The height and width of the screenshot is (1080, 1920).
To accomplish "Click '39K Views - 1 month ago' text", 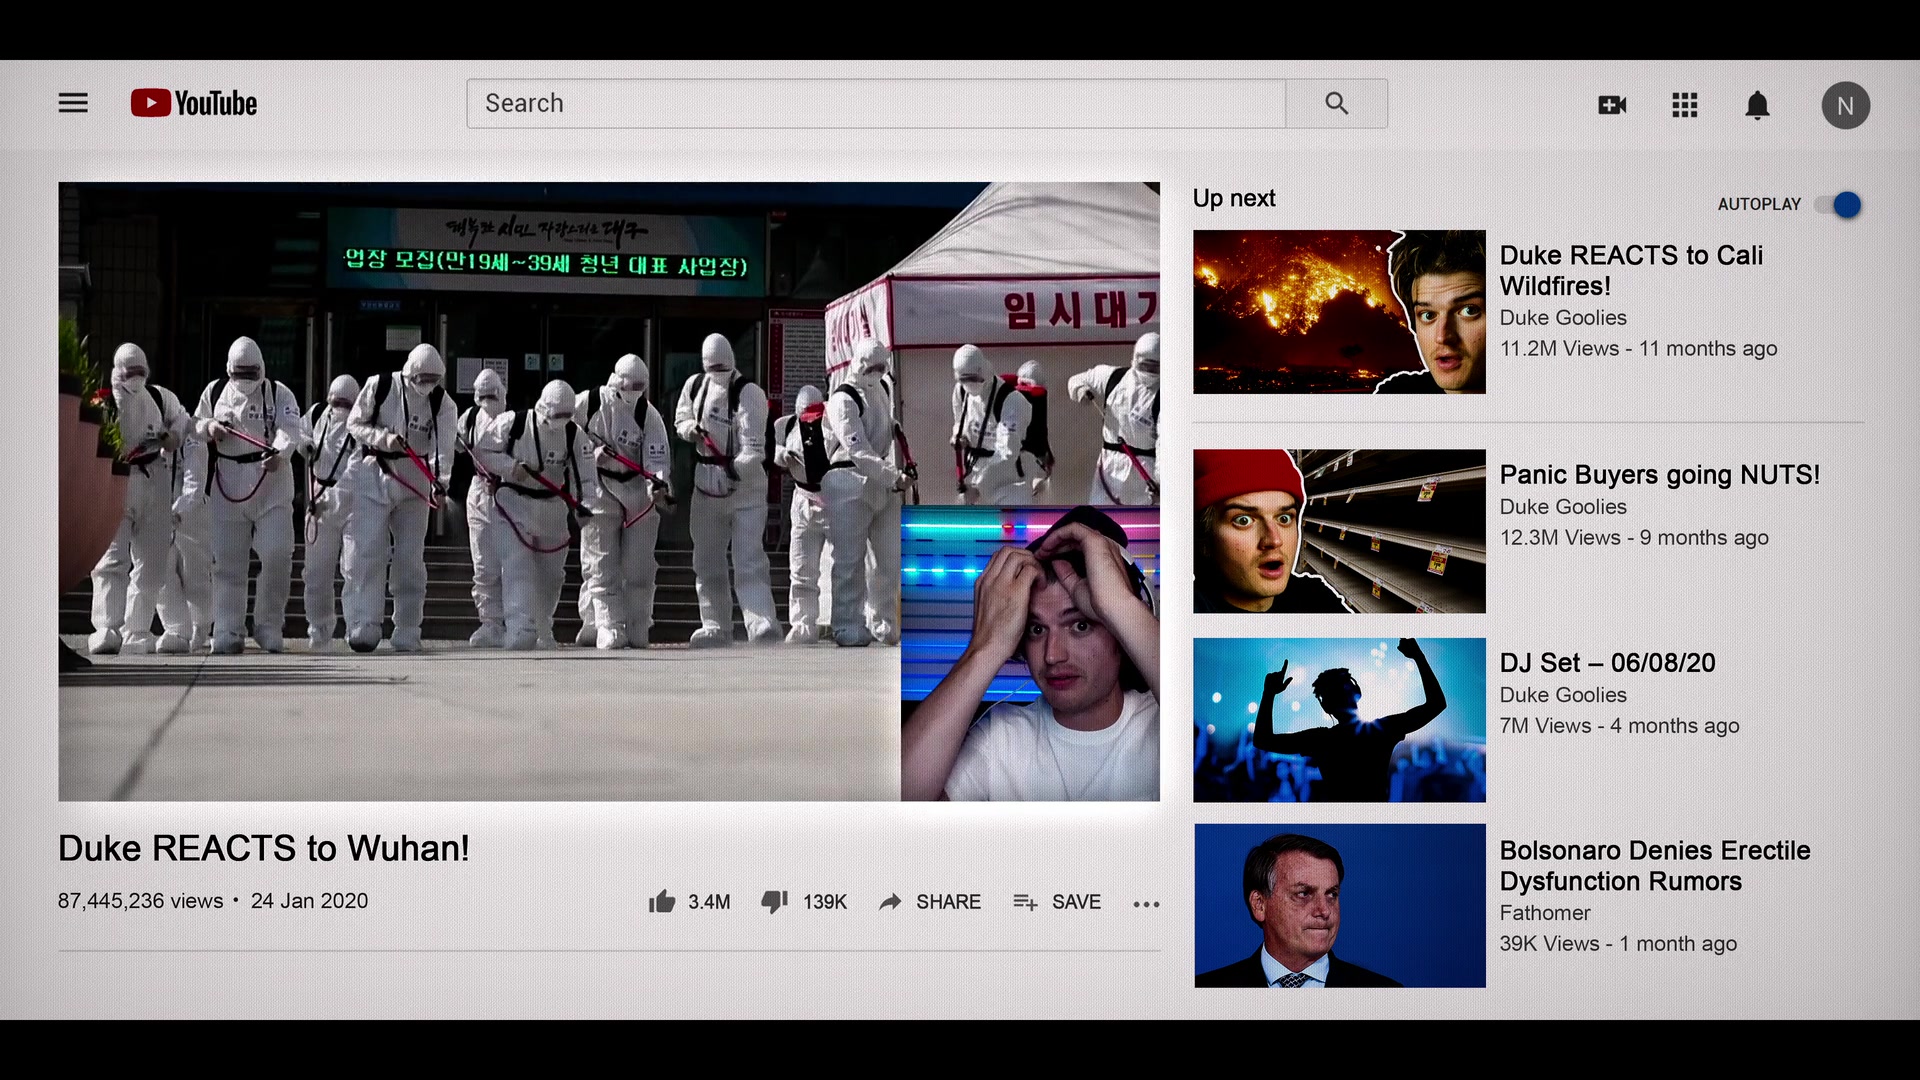I will [1618, 944].
